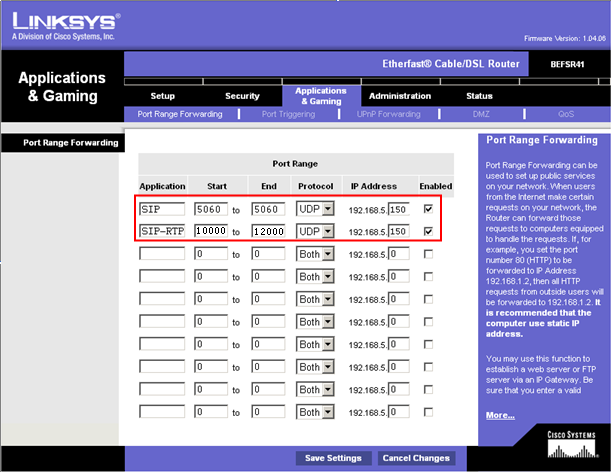Screen dimensions: 611x472
Task: Open the sixth row's Both protocol dropdown
Action: click(x=315, y=322)
